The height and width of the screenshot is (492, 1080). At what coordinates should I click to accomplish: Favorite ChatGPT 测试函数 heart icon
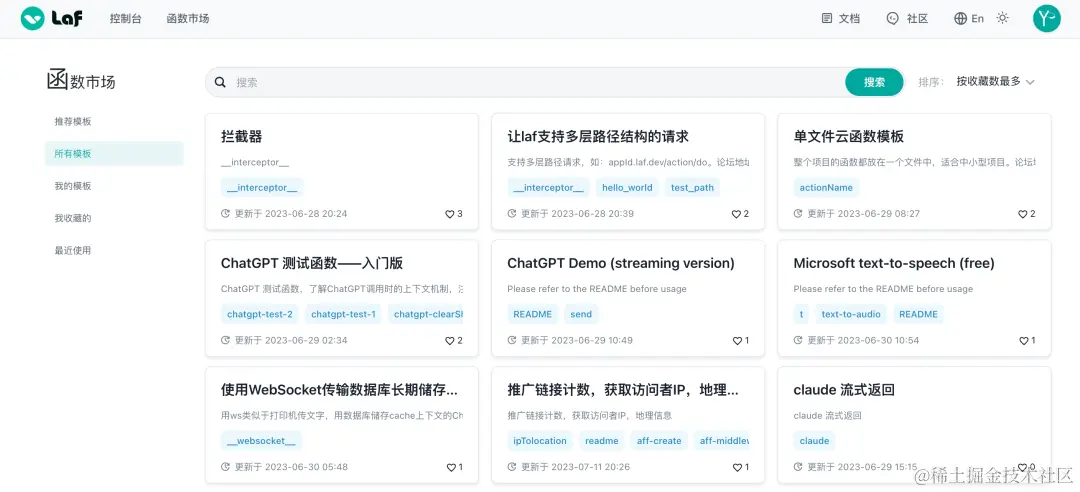click(x=449, y=340)
